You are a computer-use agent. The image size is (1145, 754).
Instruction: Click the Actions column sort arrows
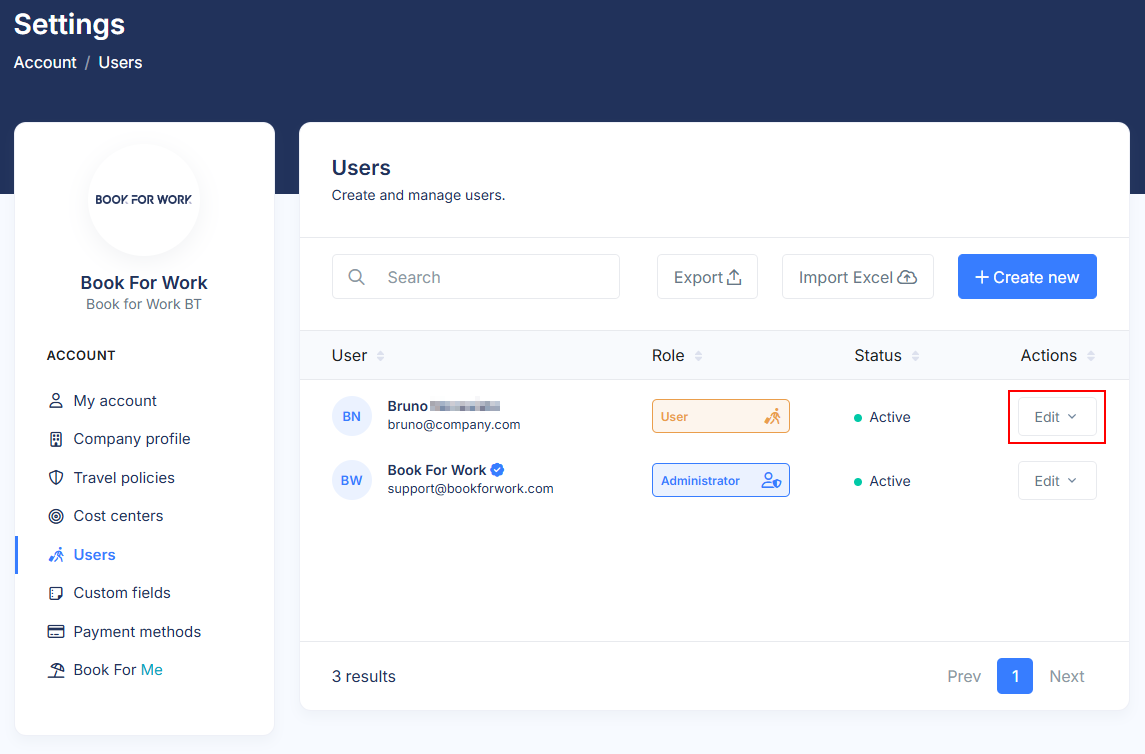[x=1090, y=355]
